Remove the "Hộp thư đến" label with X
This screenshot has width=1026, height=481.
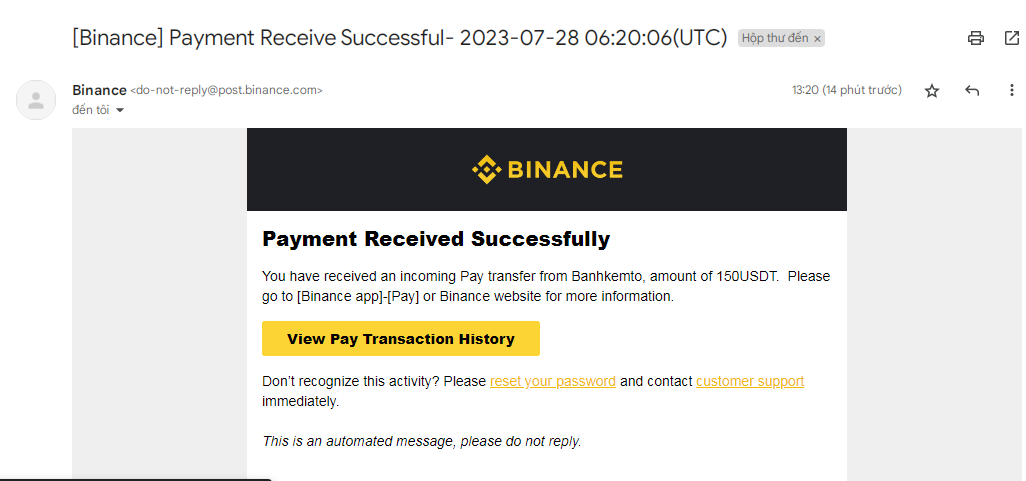tap(817, 39)
